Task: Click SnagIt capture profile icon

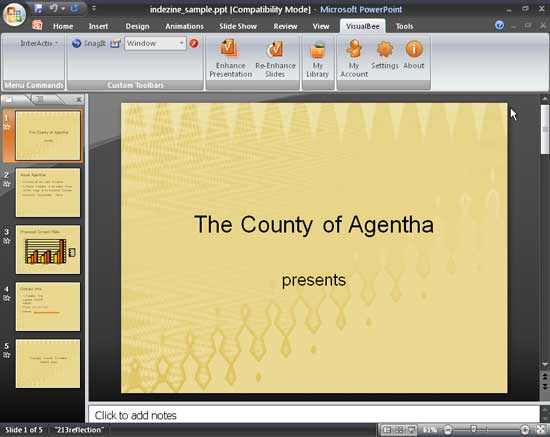Action: tap(115, 43)
